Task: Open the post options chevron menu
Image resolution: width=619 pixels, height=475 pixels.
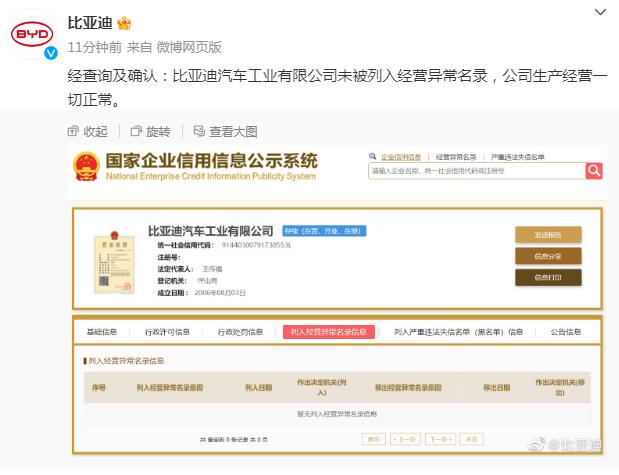Action: click(598, 14)
